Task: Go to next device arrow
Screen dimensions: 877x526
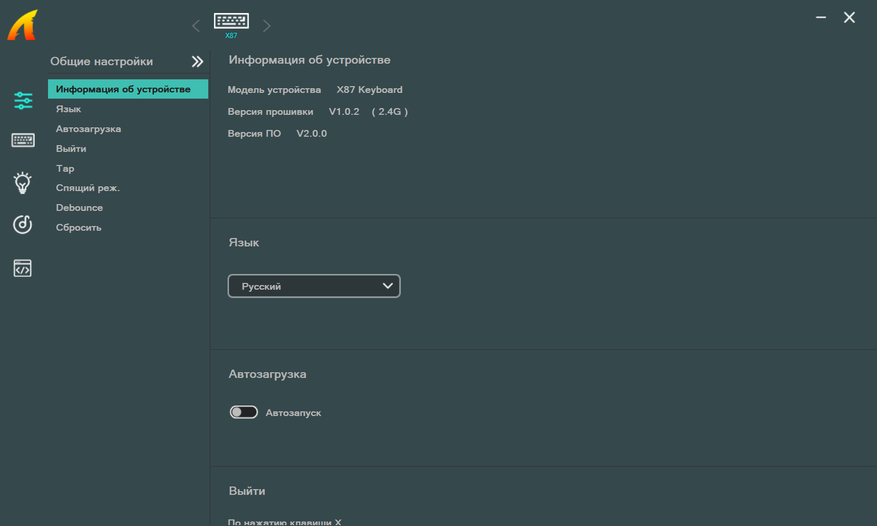Action: [x=267, y=26]
